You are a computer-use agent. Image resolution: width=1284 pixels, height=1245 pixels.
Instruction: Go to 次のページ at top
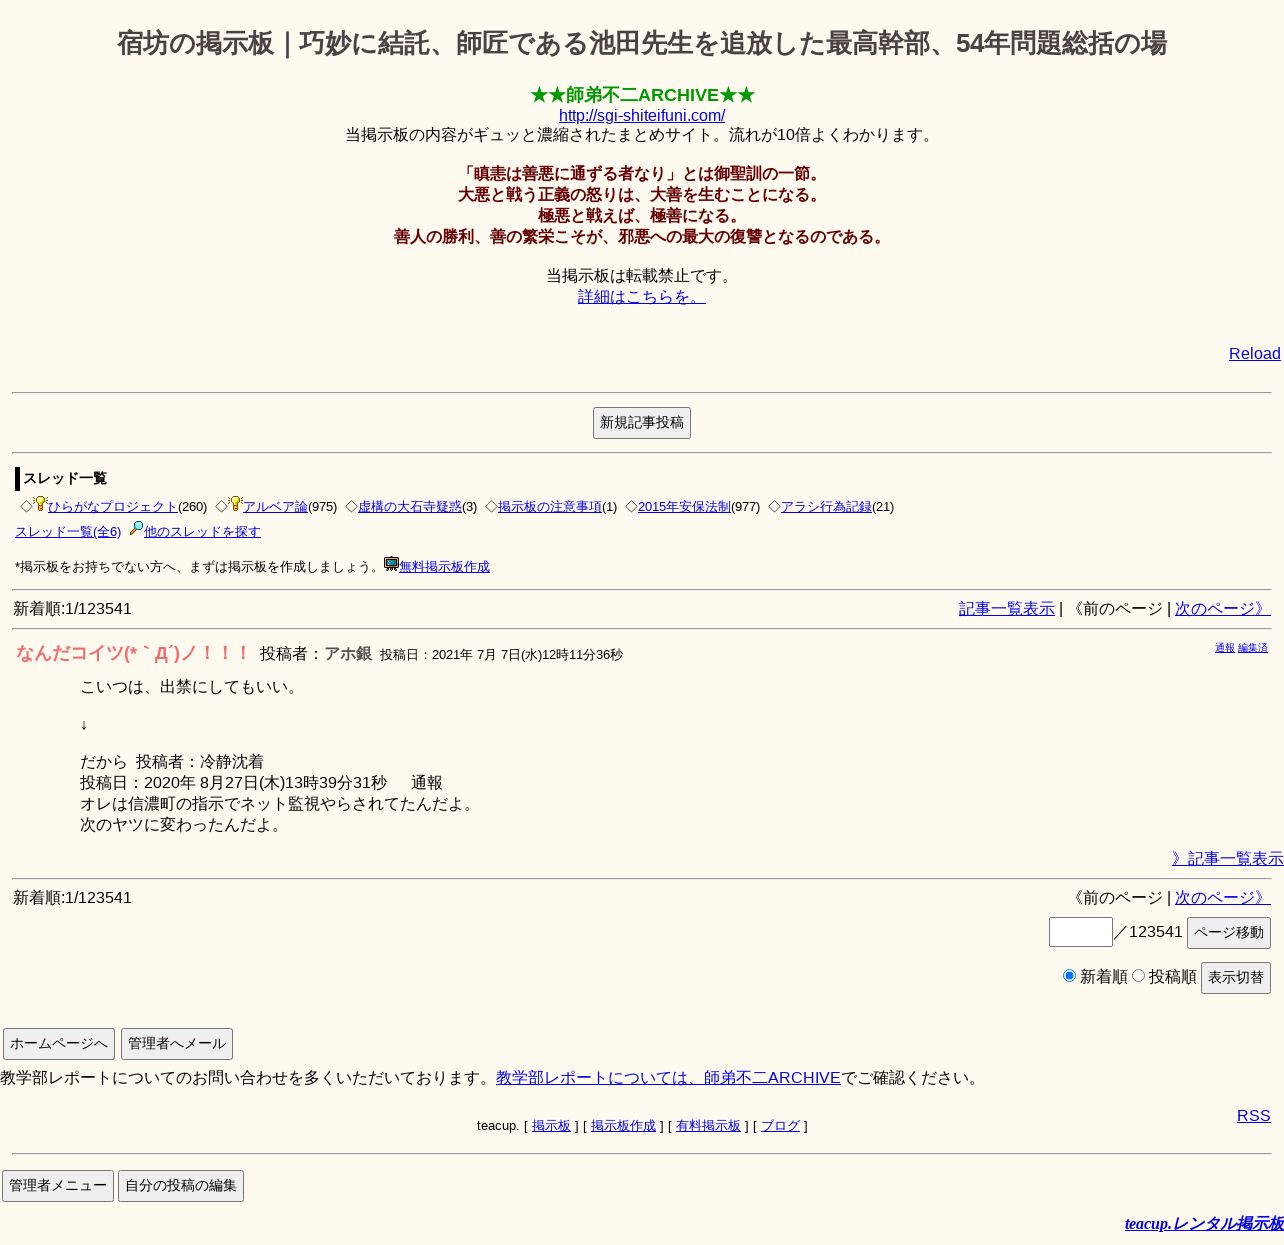pos(1222,609)
